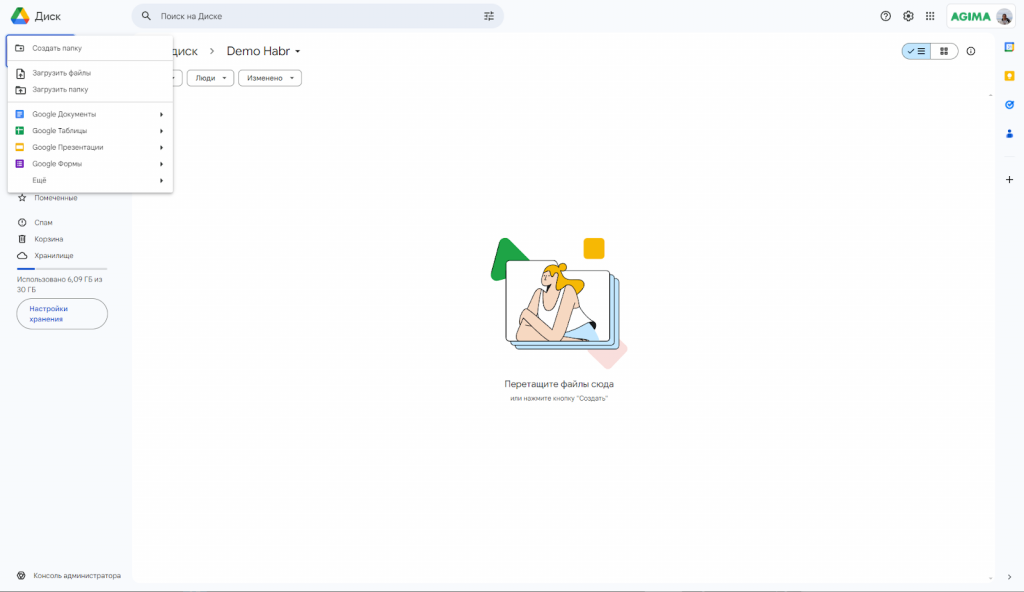
Task: Click the Help question mark icon
Action: (885, 16)
